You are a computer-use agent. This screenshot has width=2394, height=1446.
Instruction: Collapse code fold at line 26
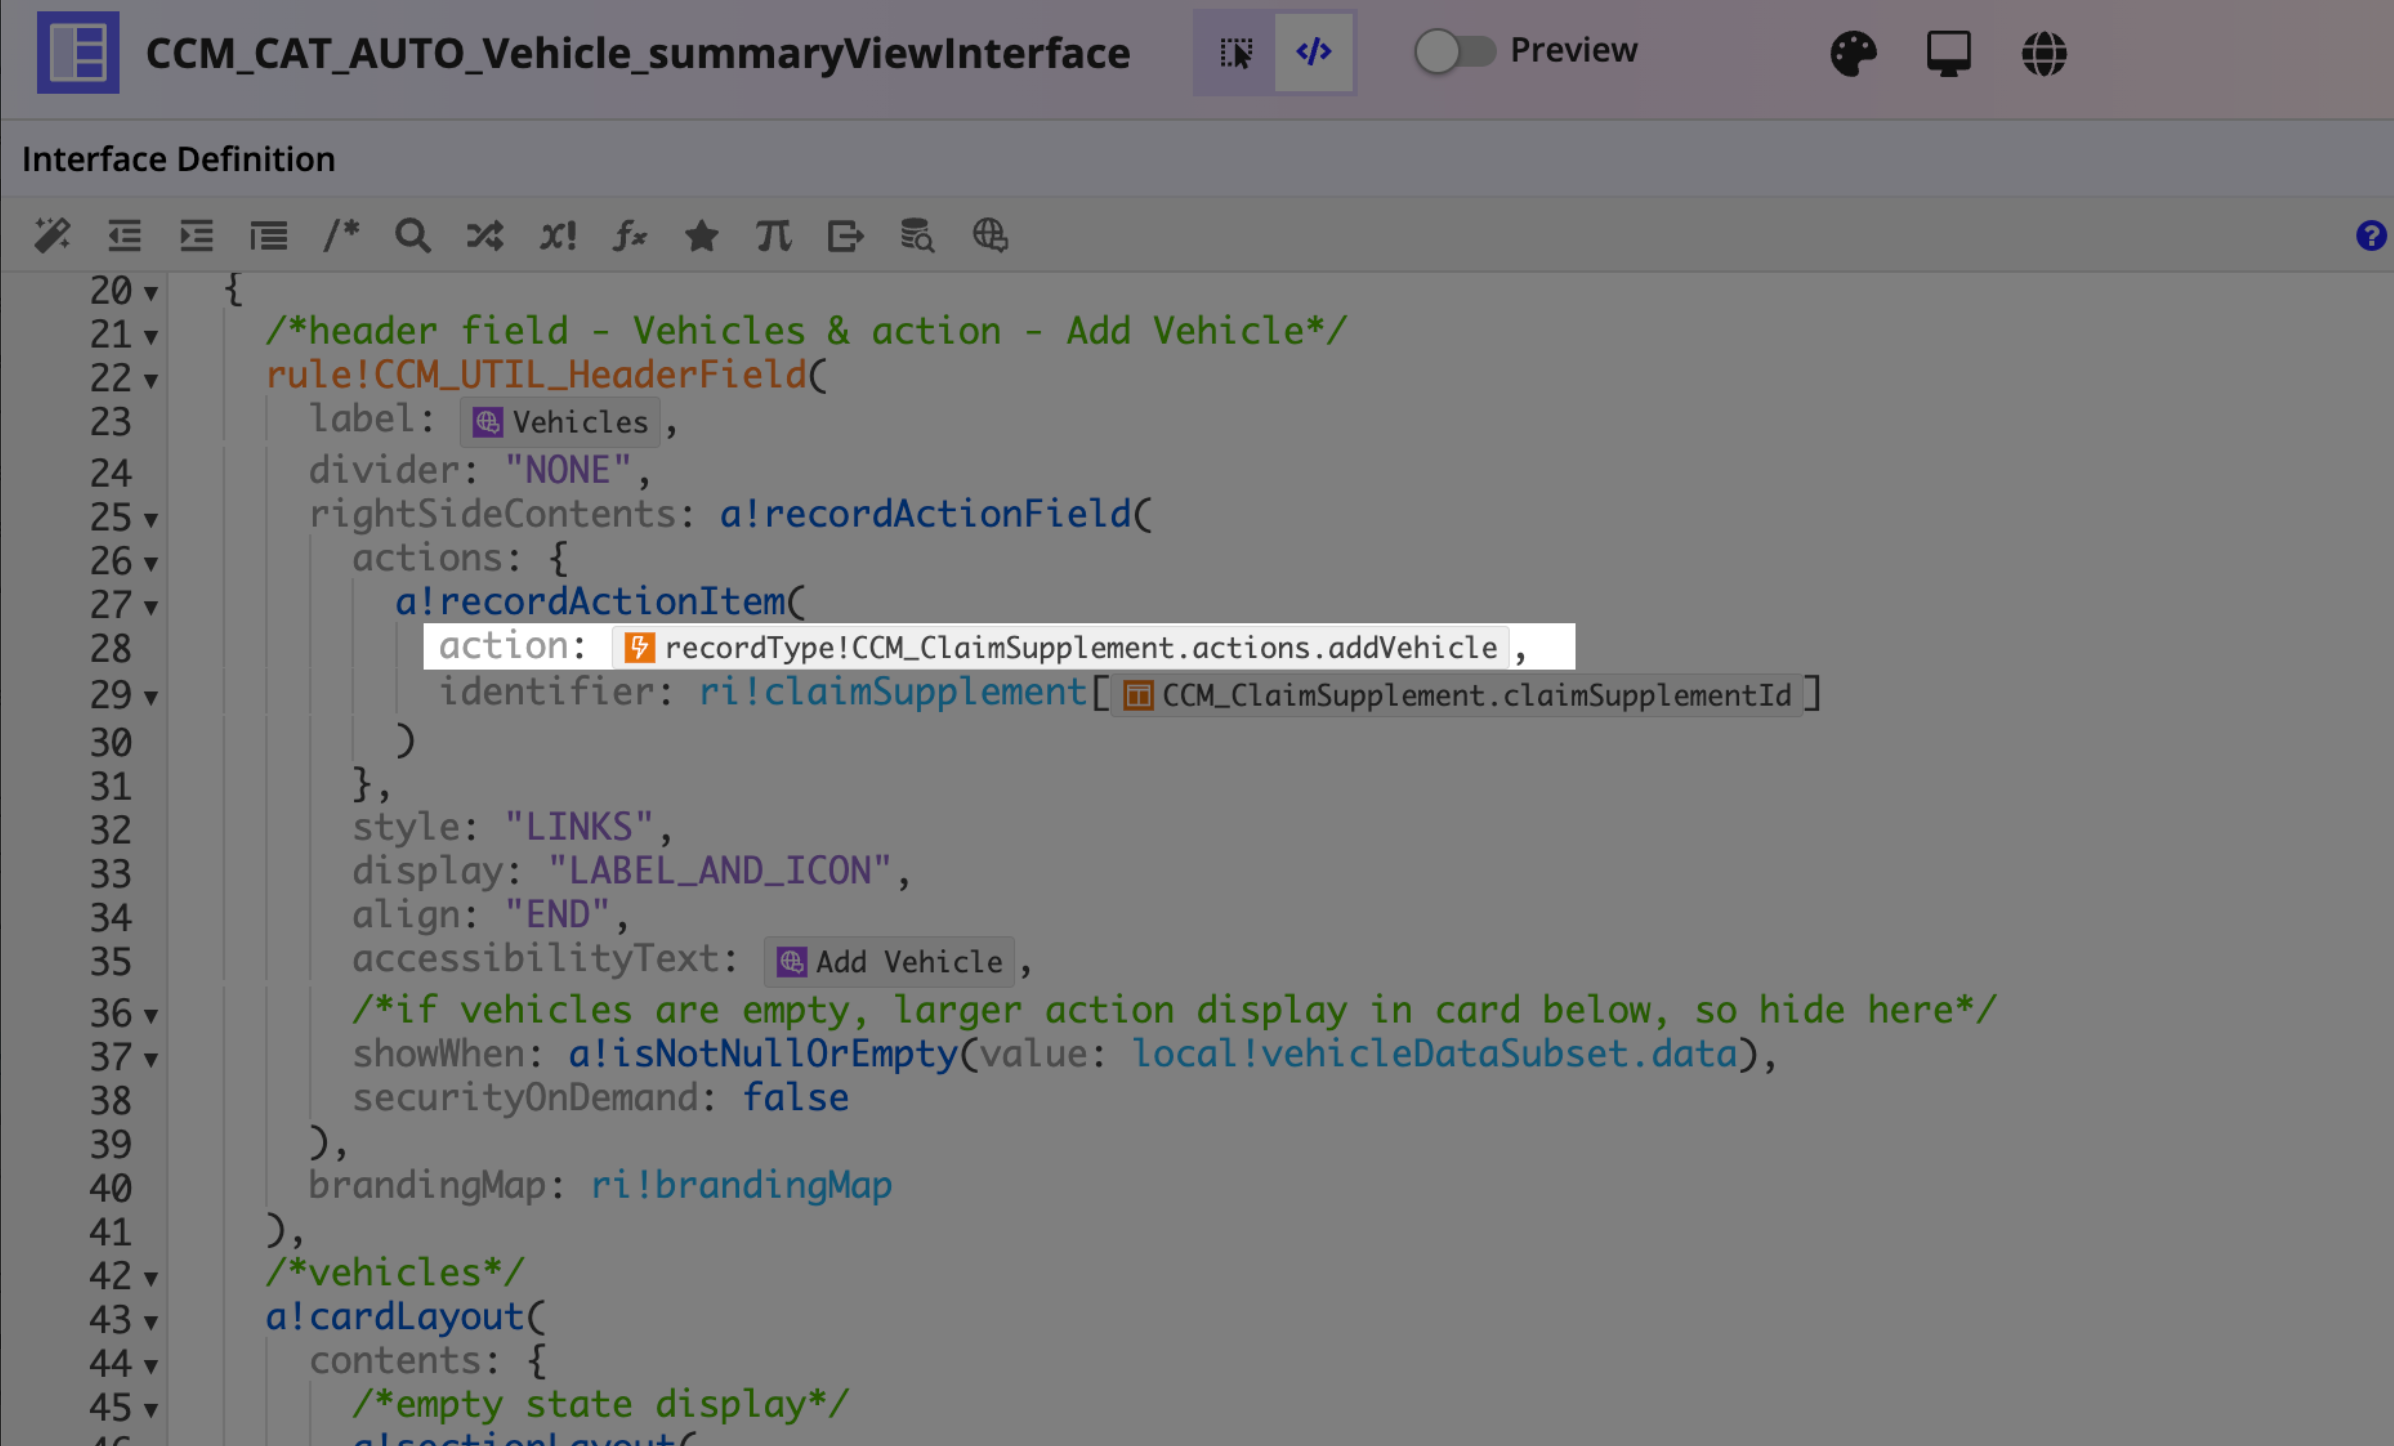coord(151,564)
